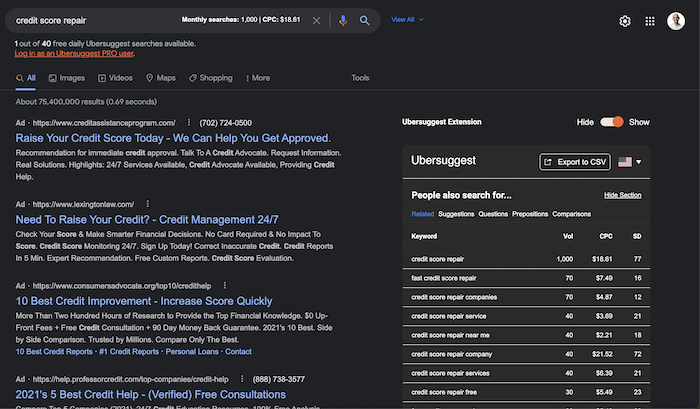Switch to Videos tab
This screenshot has width=700, height=409.
point(115,78)
